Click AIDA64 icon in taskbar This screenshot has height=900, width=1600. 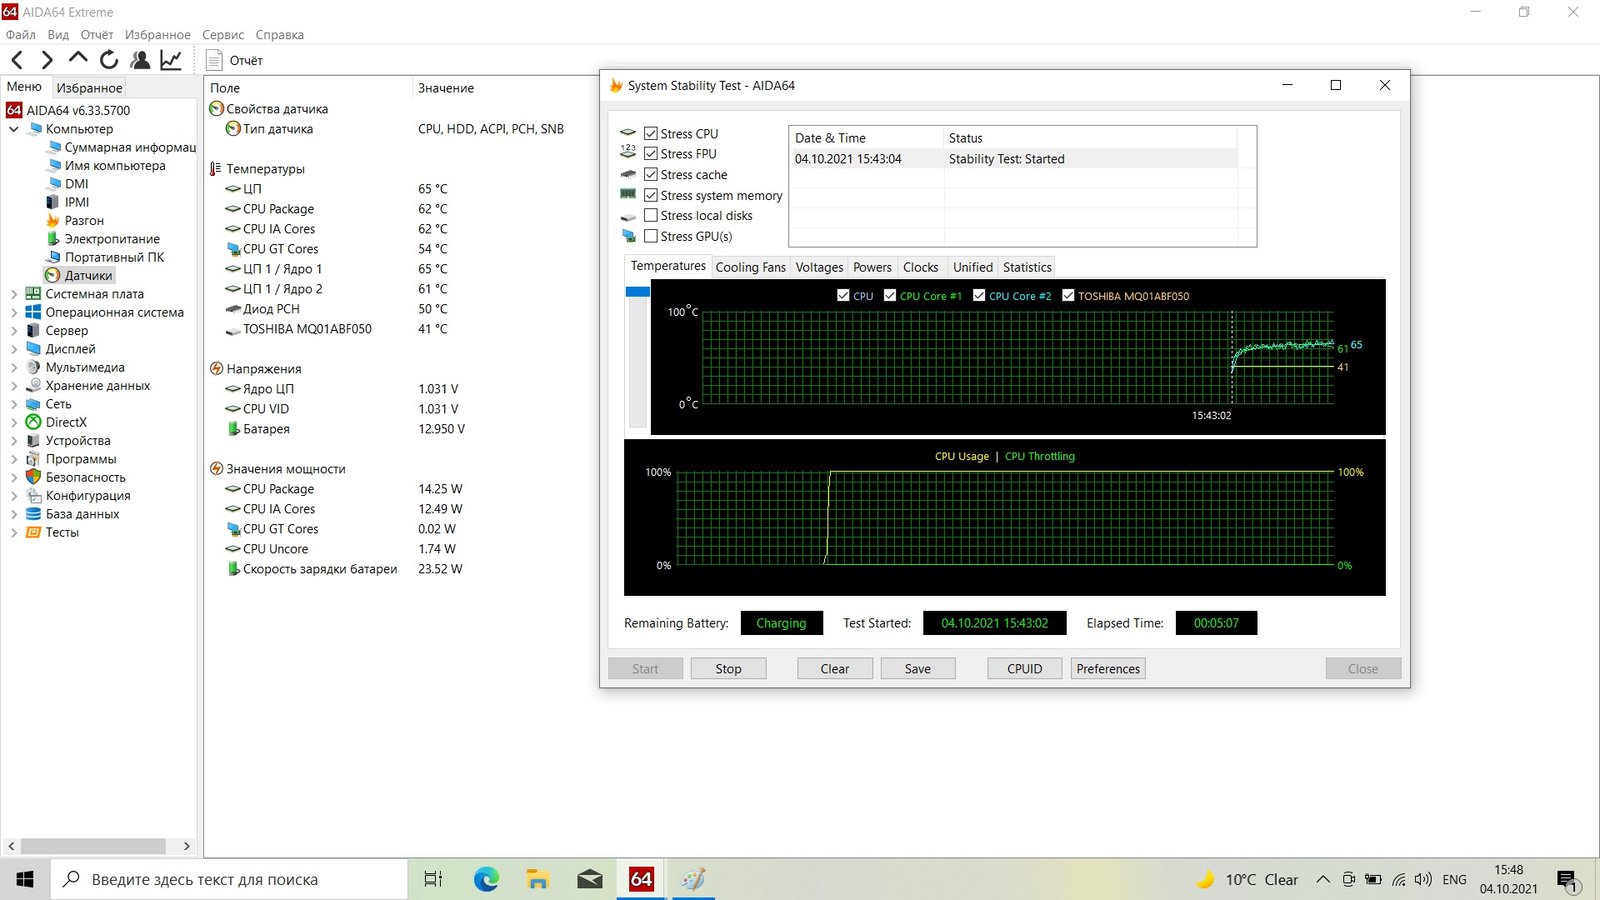641,879
